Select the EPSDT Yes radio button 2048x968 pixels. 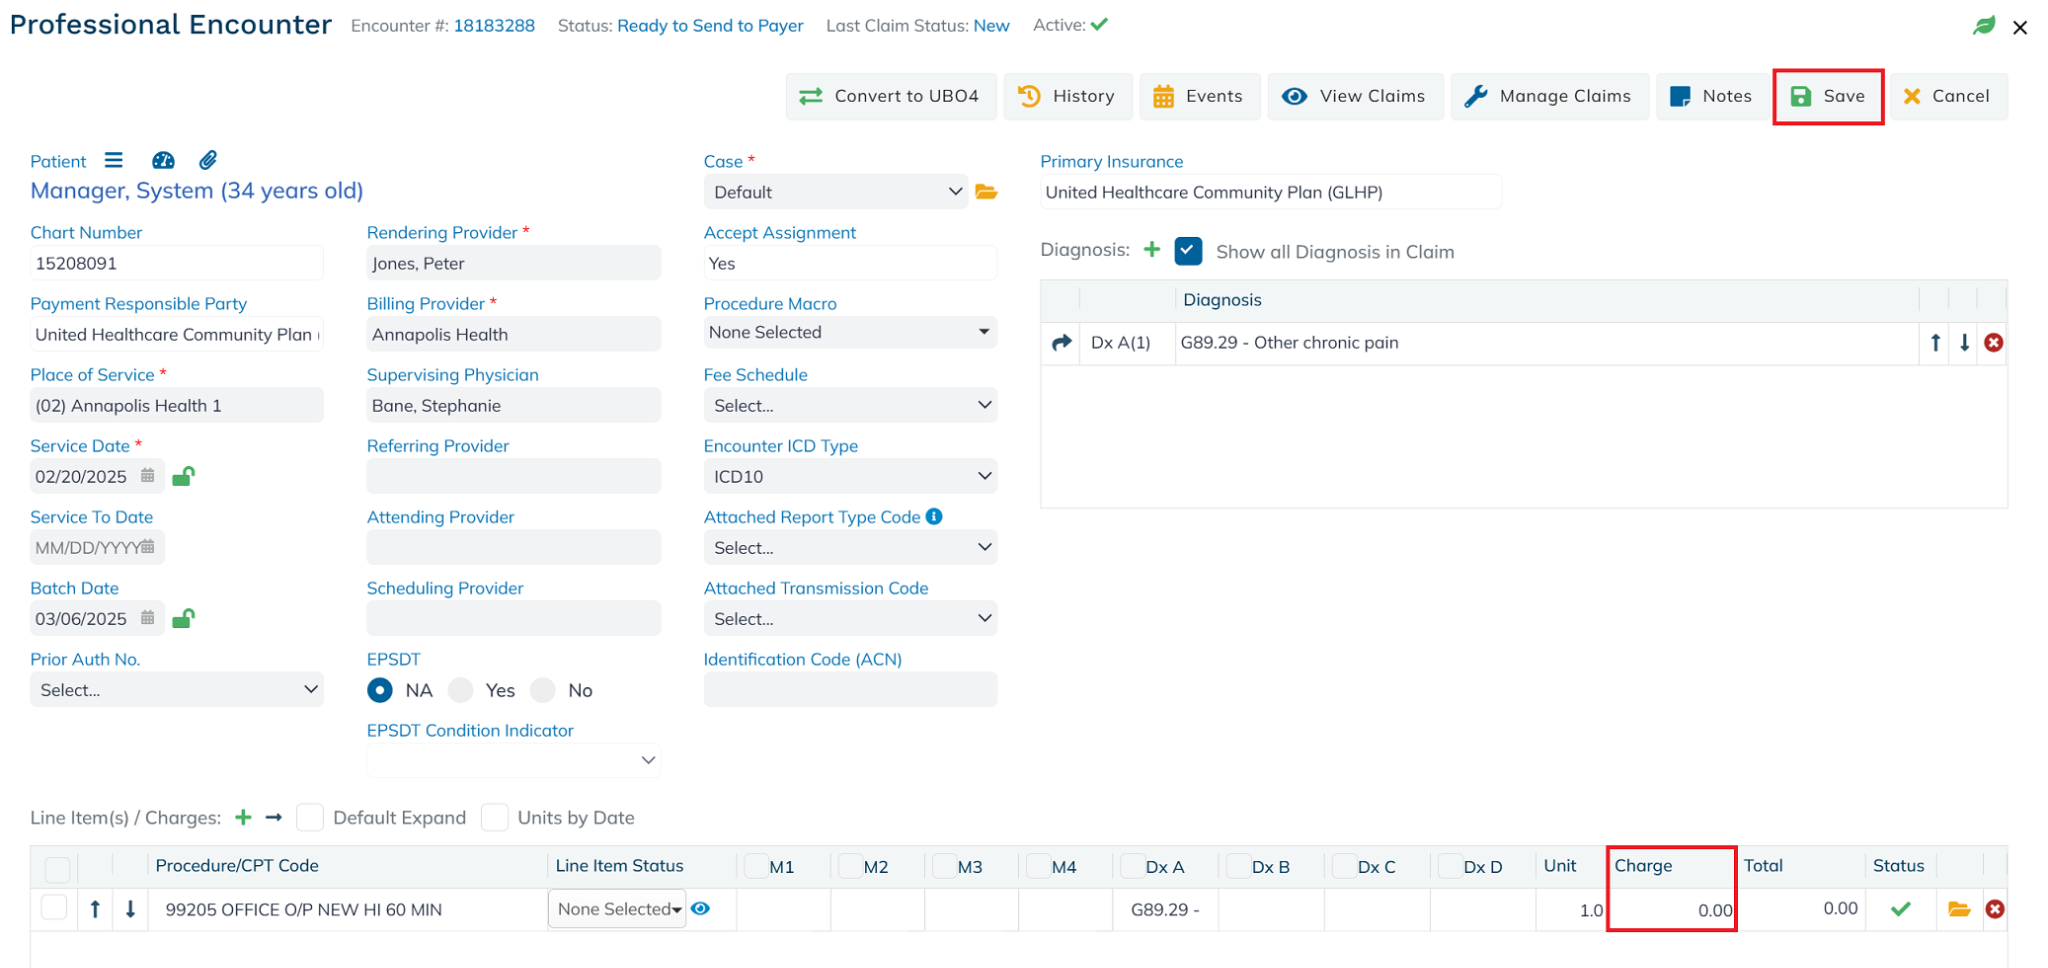click(461, 691)
